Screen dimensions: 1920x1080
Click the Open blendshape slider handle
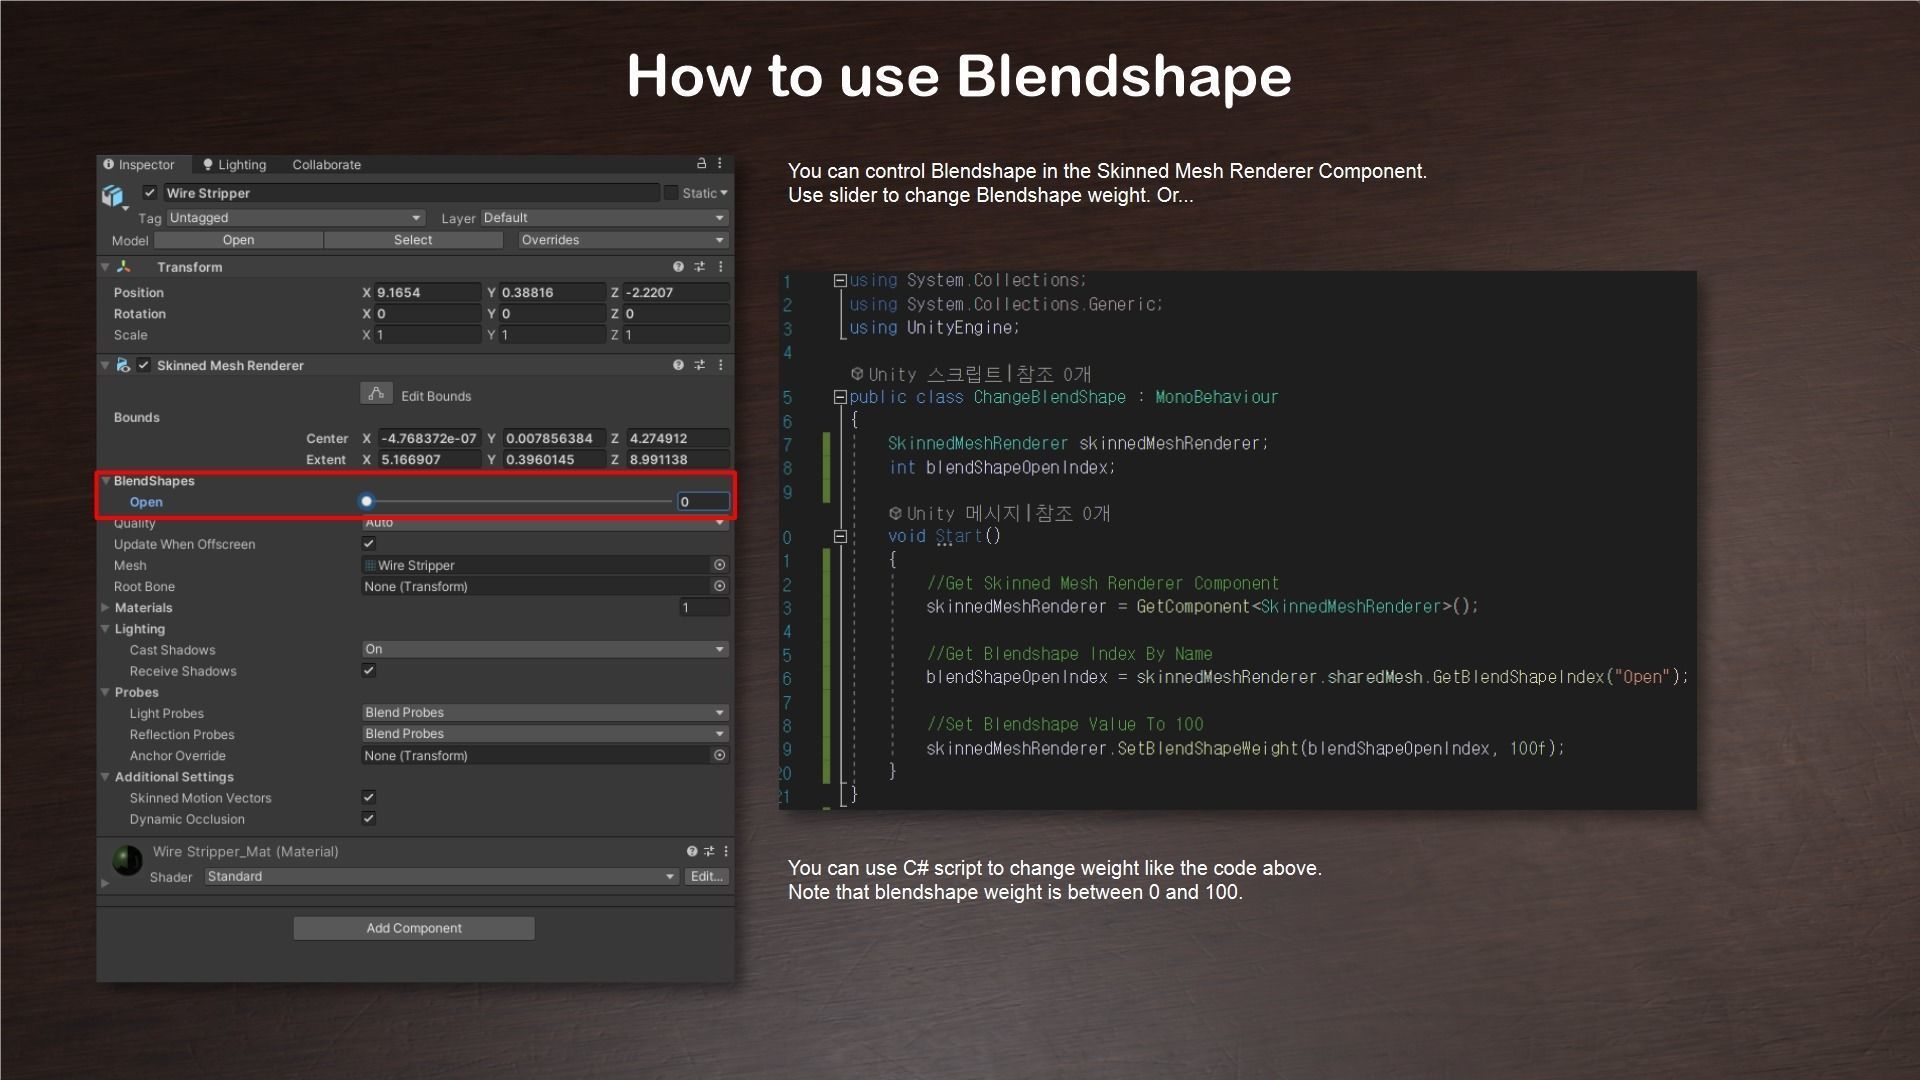coord(367,502)
